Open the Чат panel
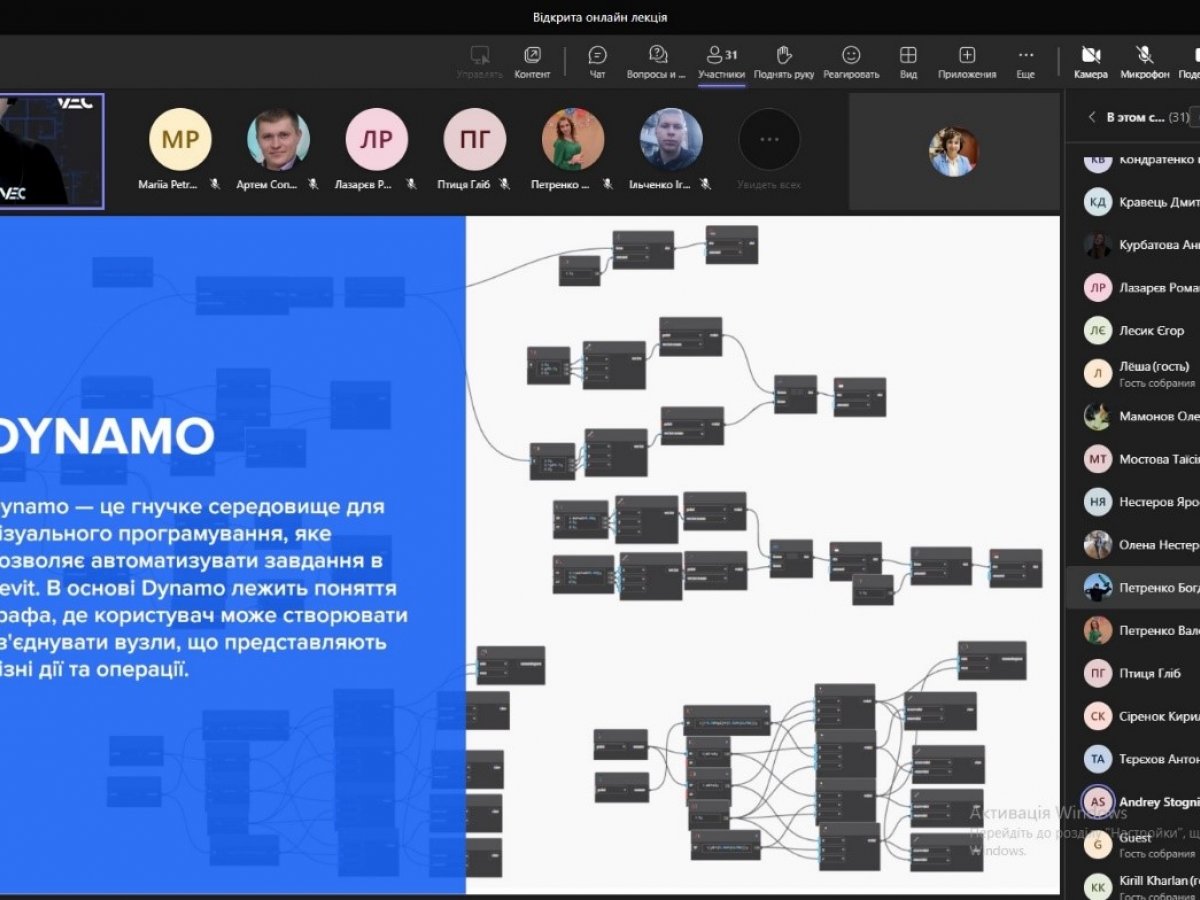Image resolution: width=1200 pixels, height=900 pixels. tap(598, 62)
